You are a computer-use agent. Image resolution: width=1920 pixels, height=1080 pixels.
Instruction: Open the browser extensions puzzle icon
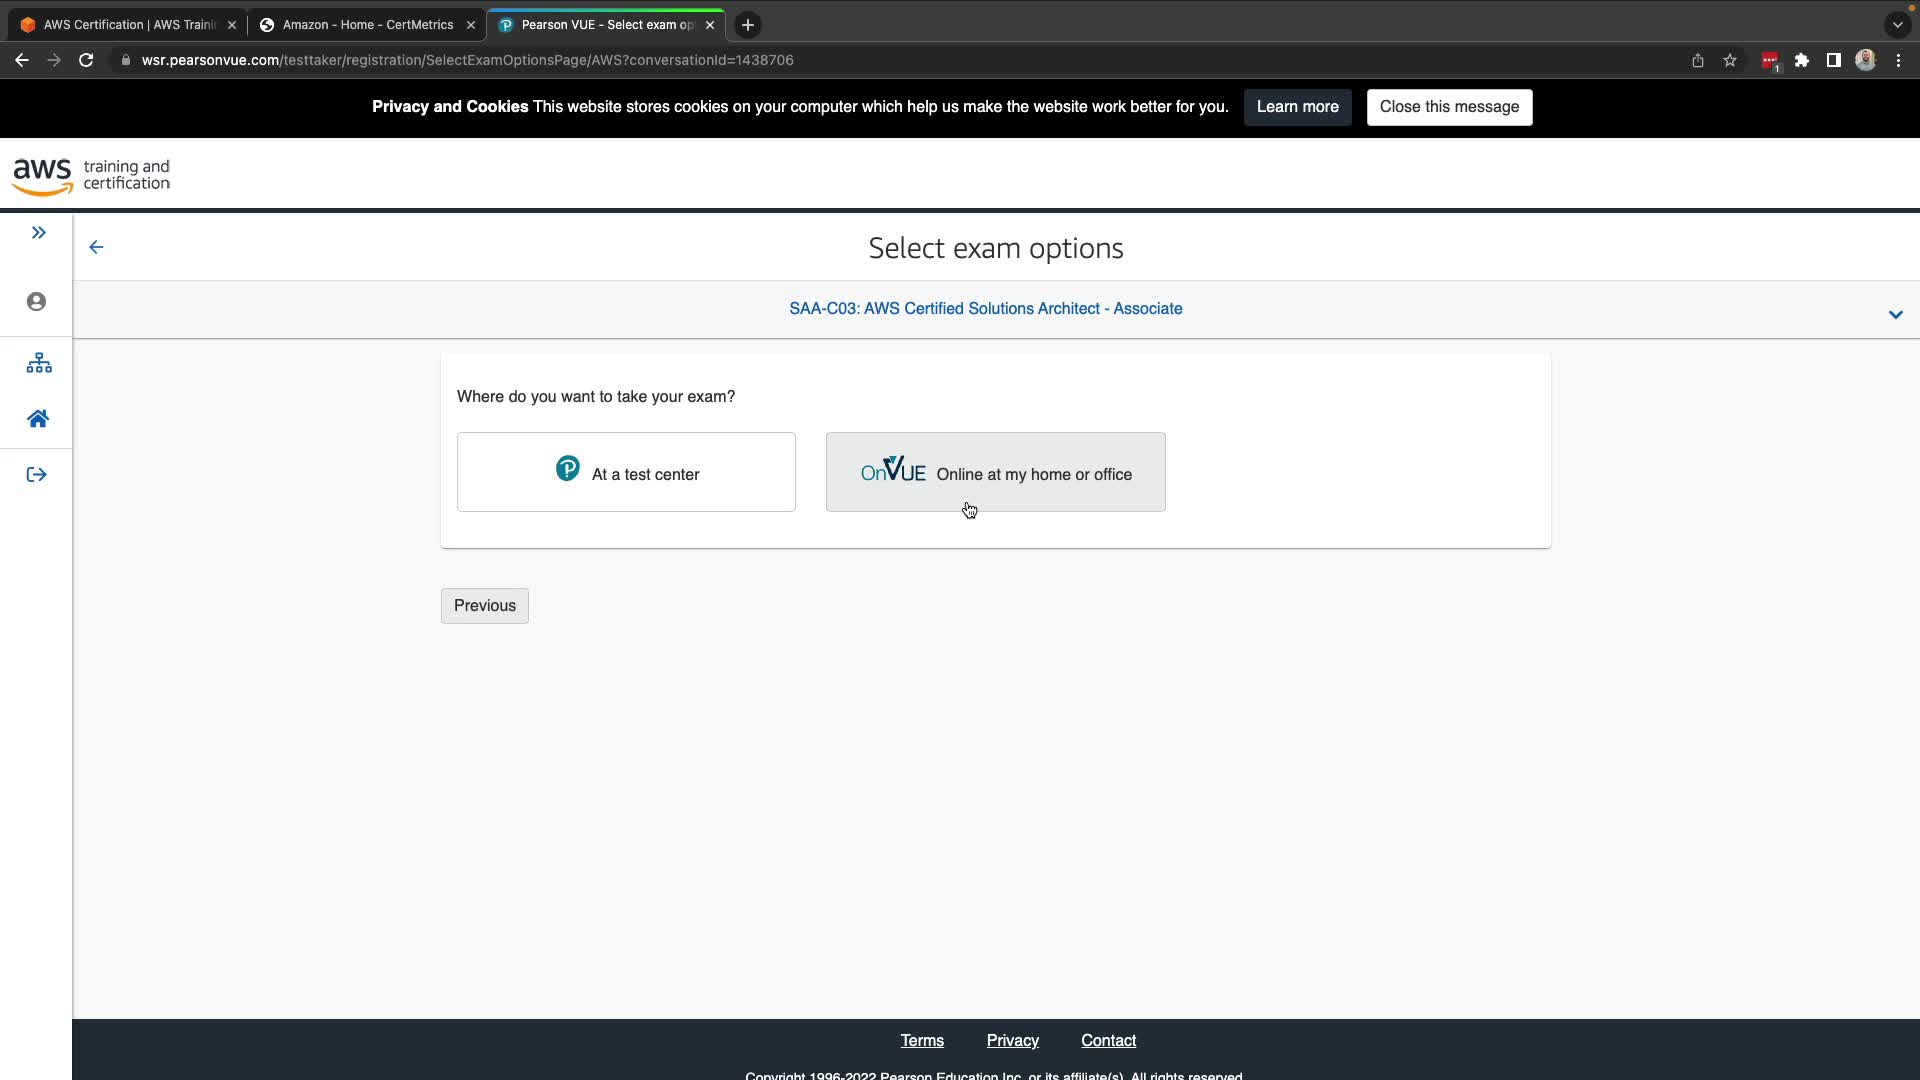[1802, 61]
